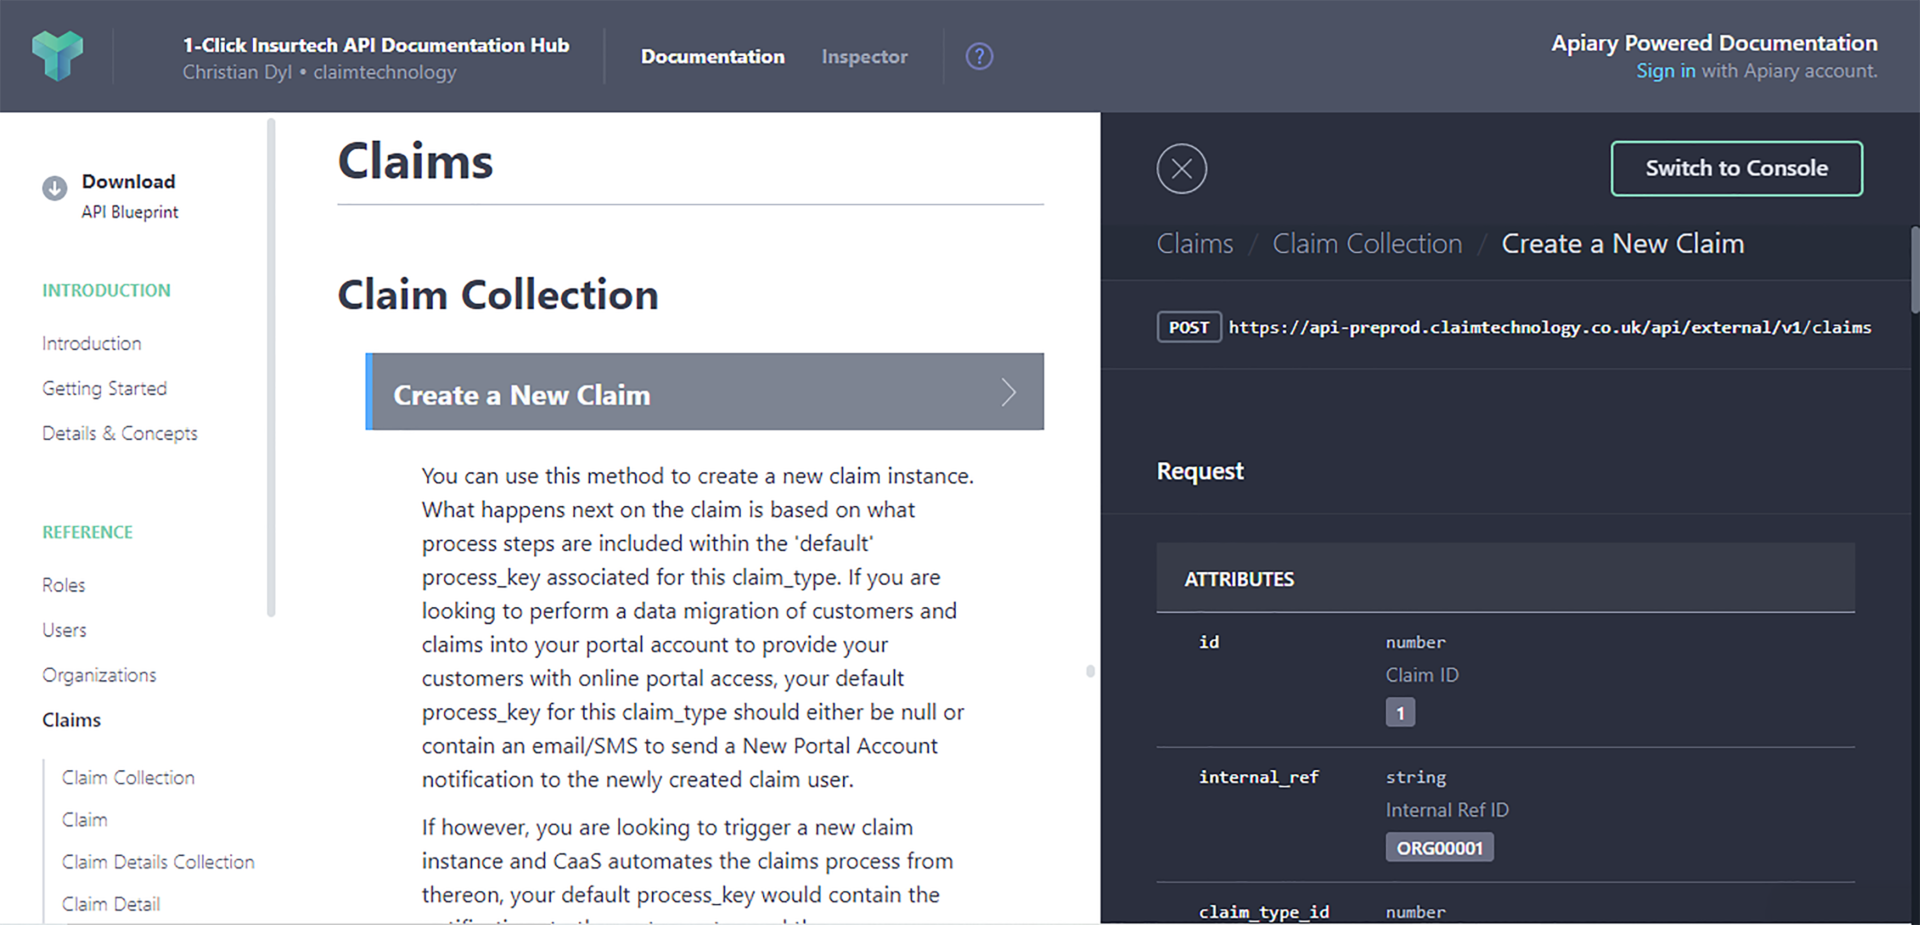This screenshot has height=925, width=1920.
Task: Open the Introduction sidebar link
Action: (92, 344)
